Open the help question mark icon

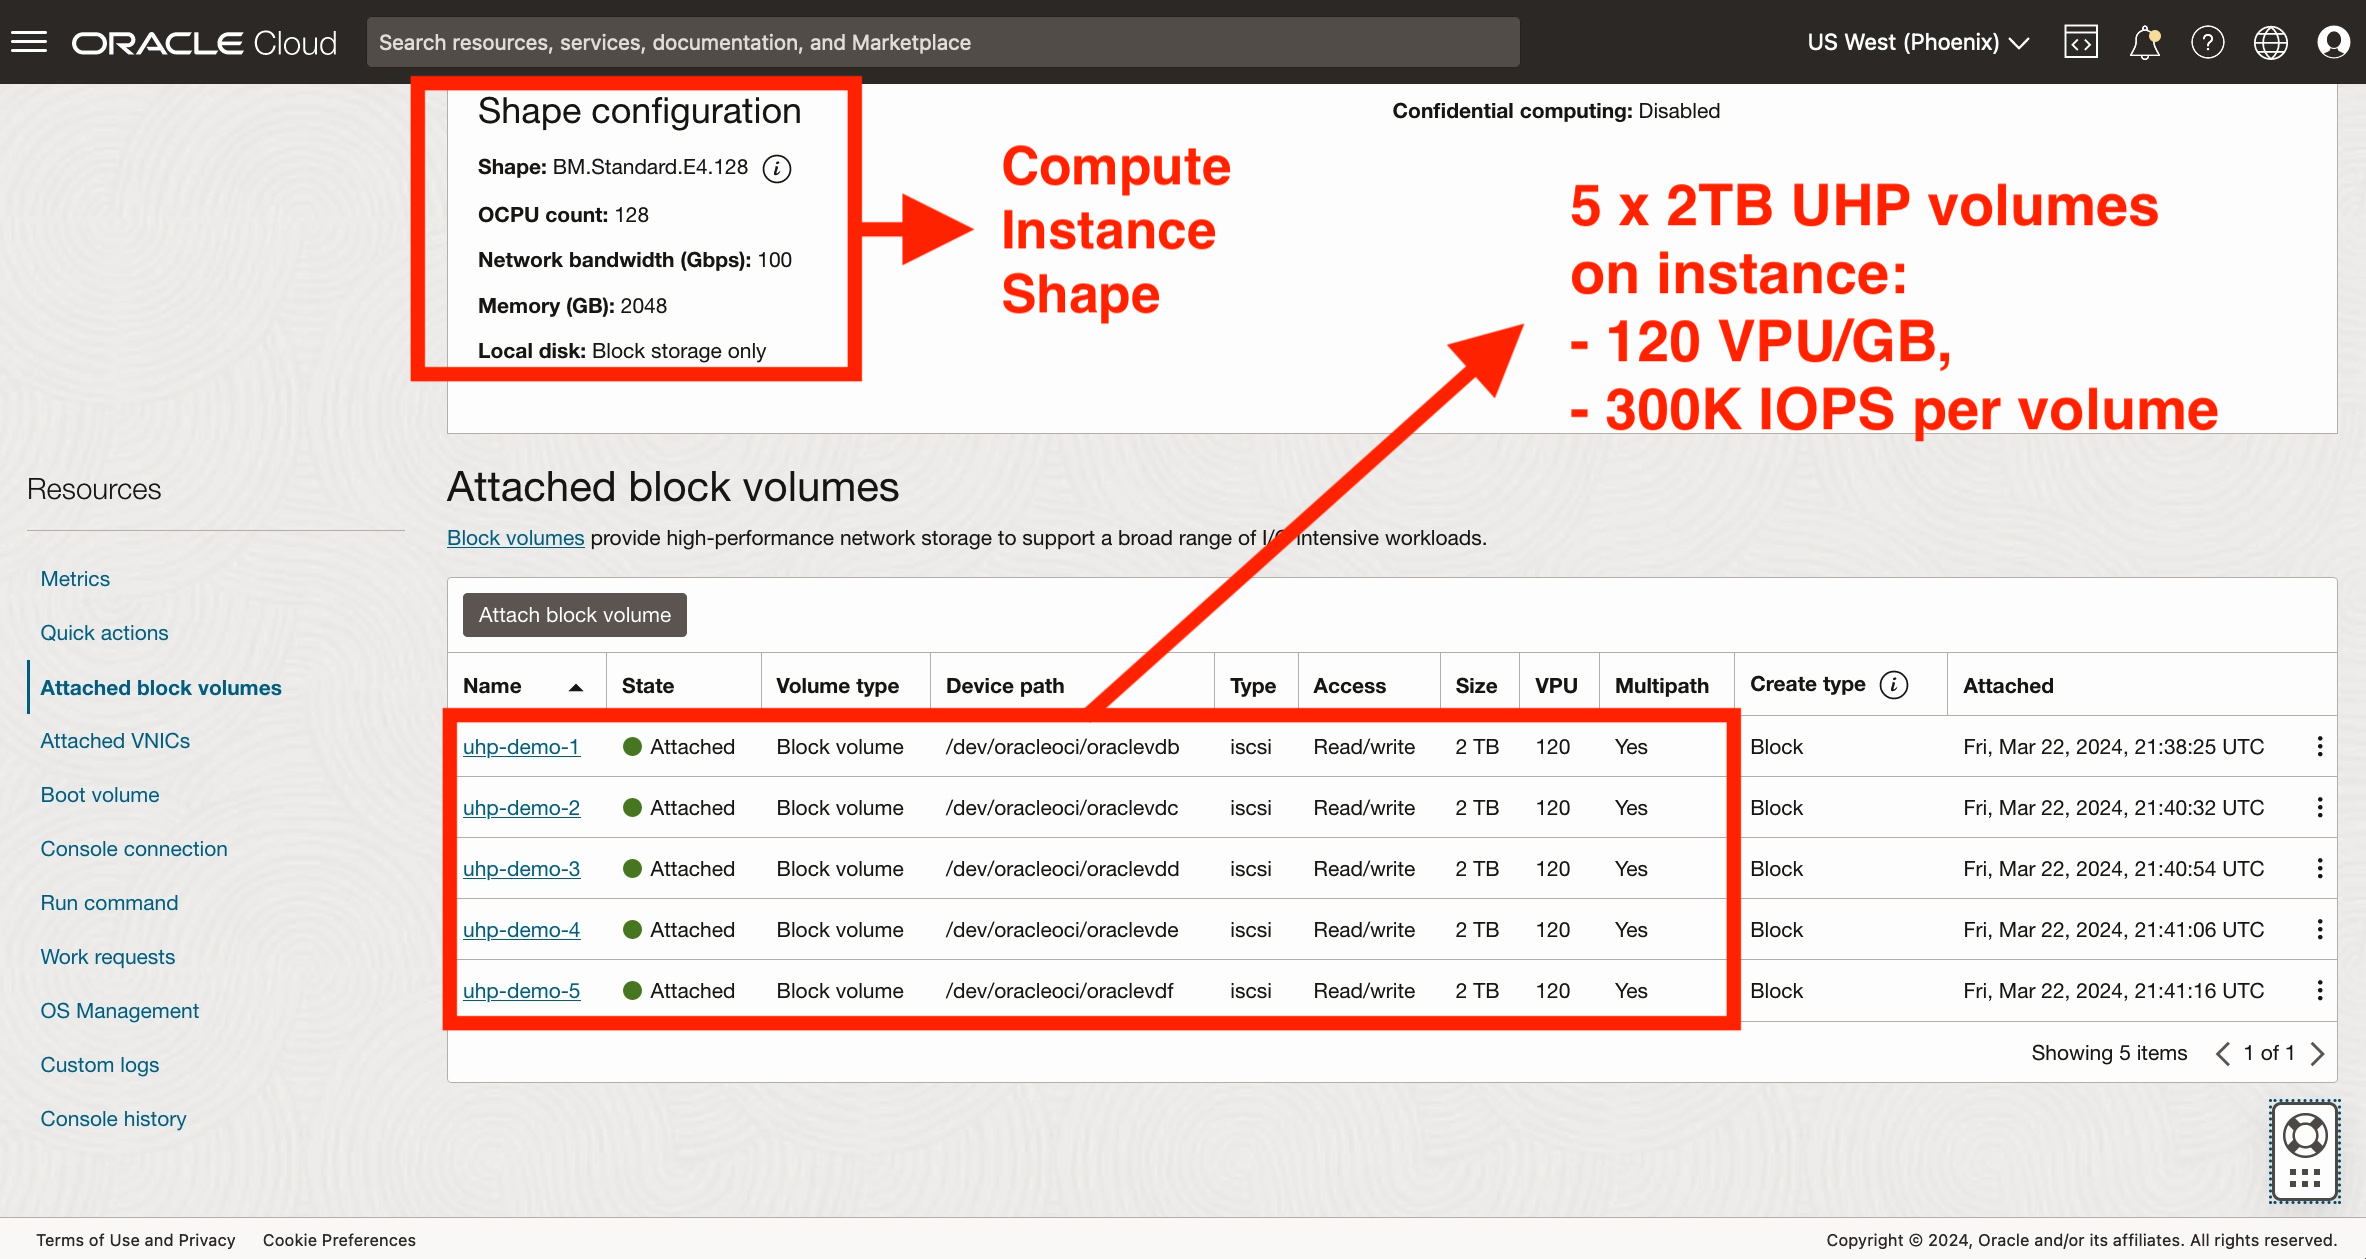pos(2208,42)
